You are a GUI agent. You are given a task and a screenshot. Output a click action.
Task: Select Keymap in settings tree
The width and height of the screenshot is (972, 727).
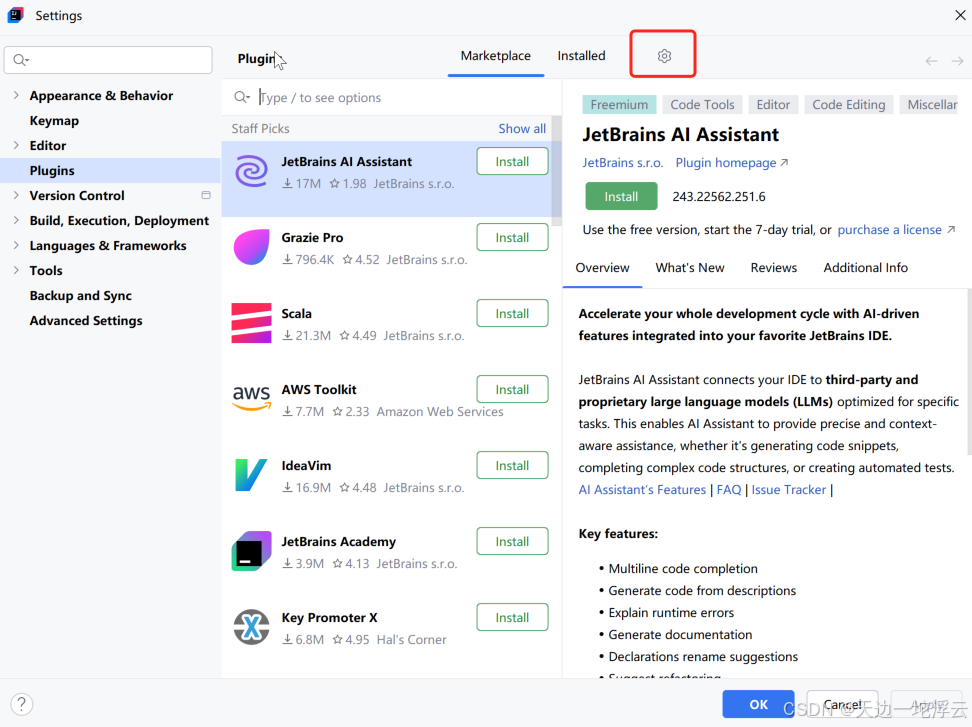pos(54,121)
